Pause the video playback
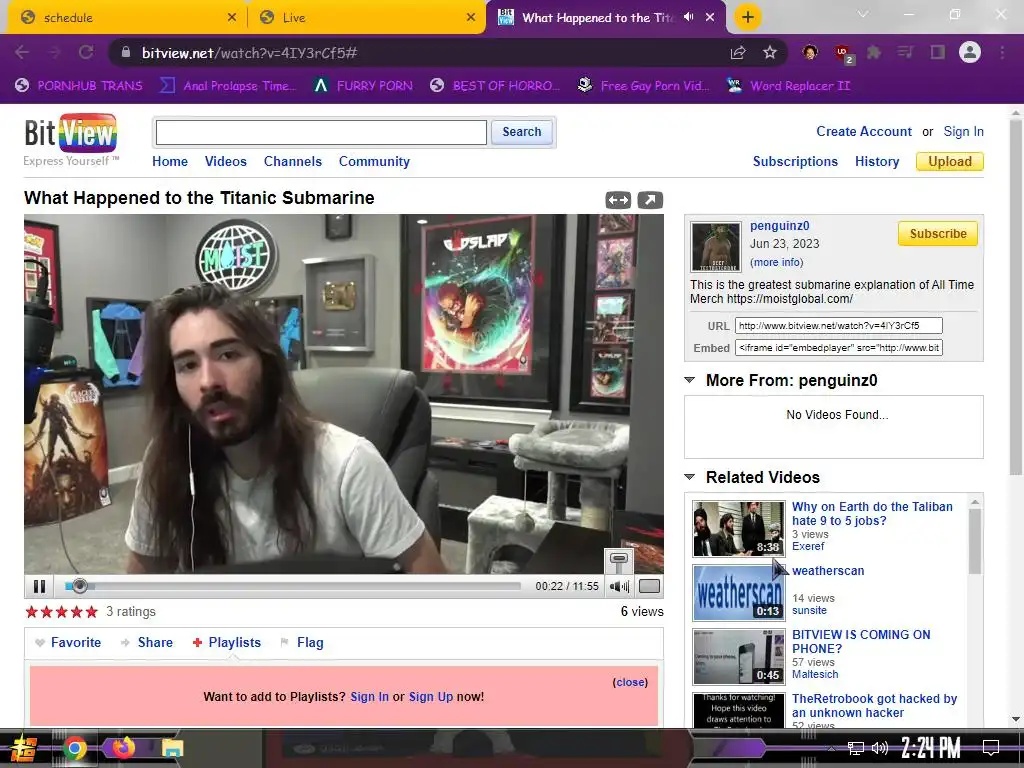 coord(39,586)
